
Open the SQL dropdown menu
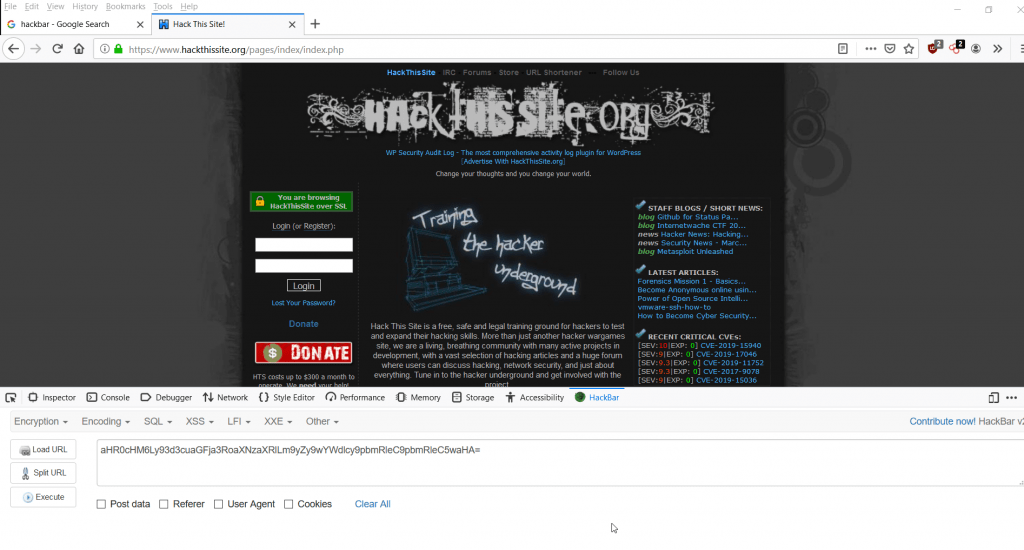pos(157,421)
